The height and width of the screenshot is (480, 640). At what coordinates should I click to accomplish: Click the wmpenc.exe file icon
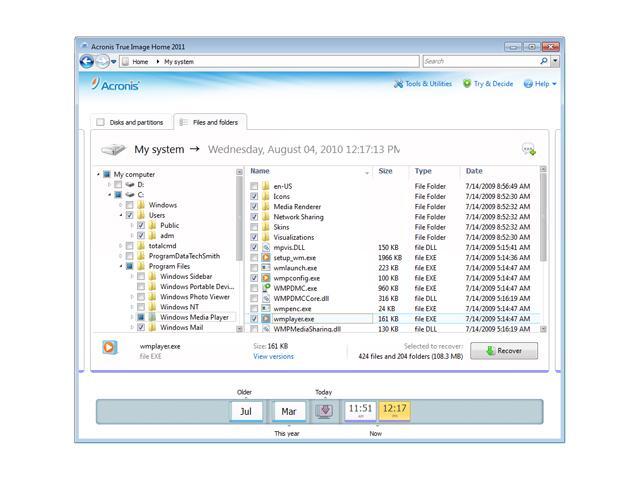click(266, 309)
